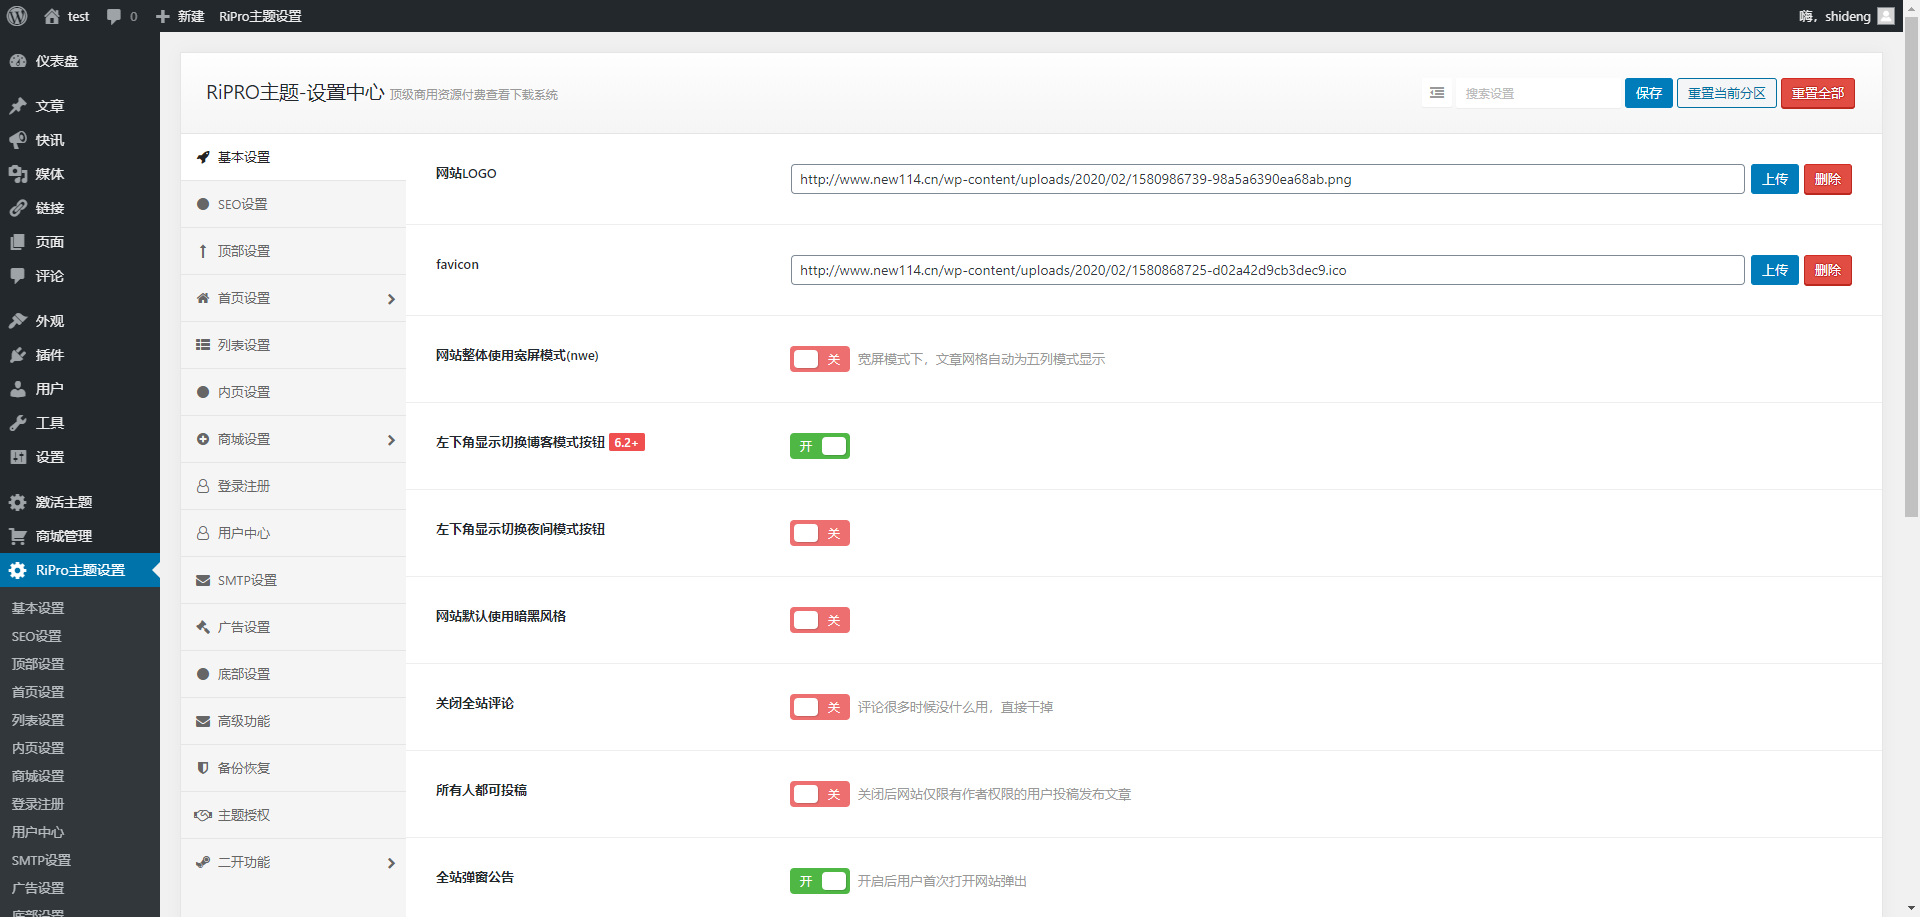Screen dimensions: 1920x917
Task: Click the RiPro主题设置 gear icon in the sidebar
Action: coord(18,570)
